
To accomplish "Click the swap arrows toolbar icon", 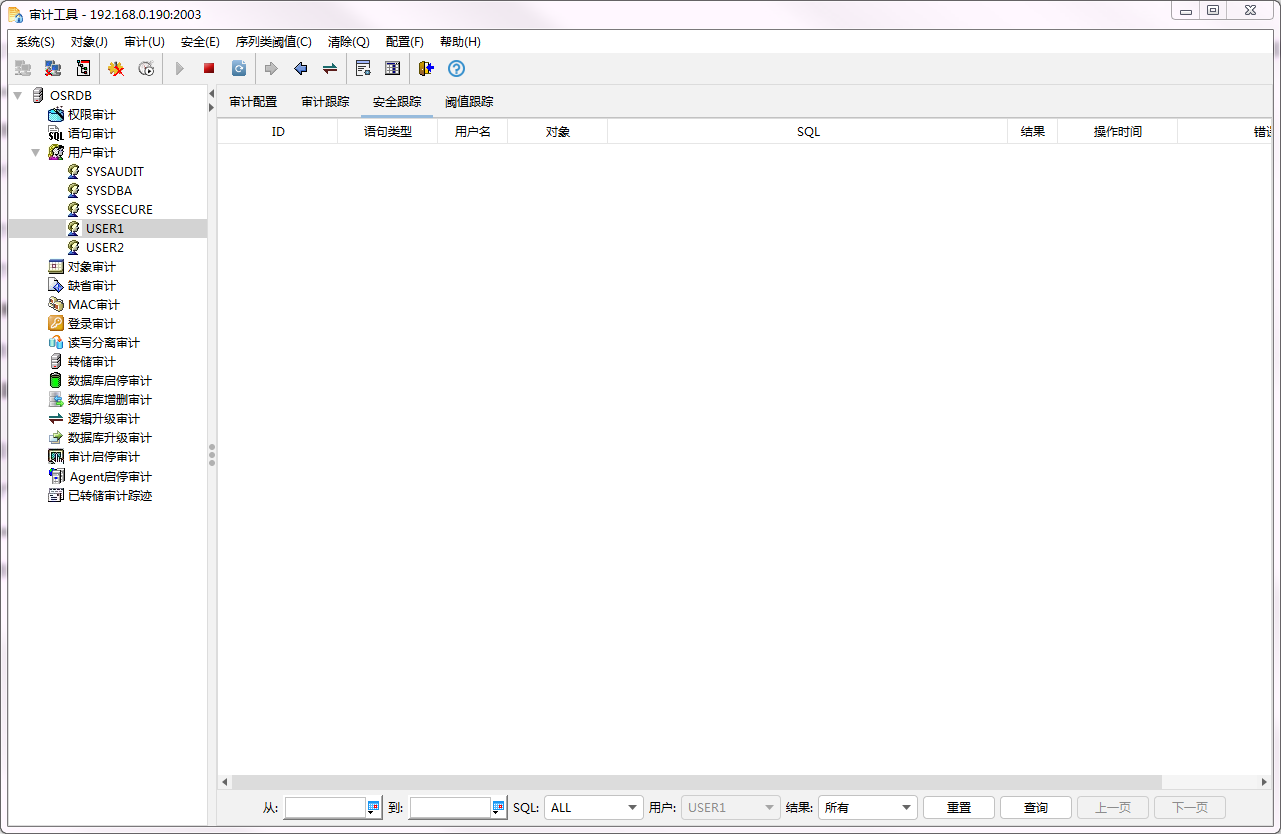I will (x=329, y=69).
